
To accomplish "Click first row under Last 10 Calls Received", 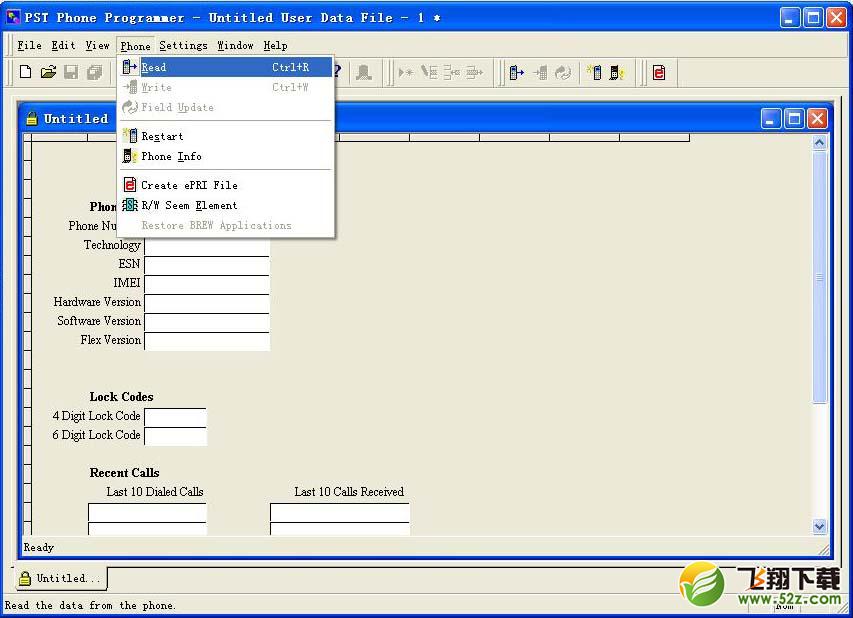I will (340, 512).
